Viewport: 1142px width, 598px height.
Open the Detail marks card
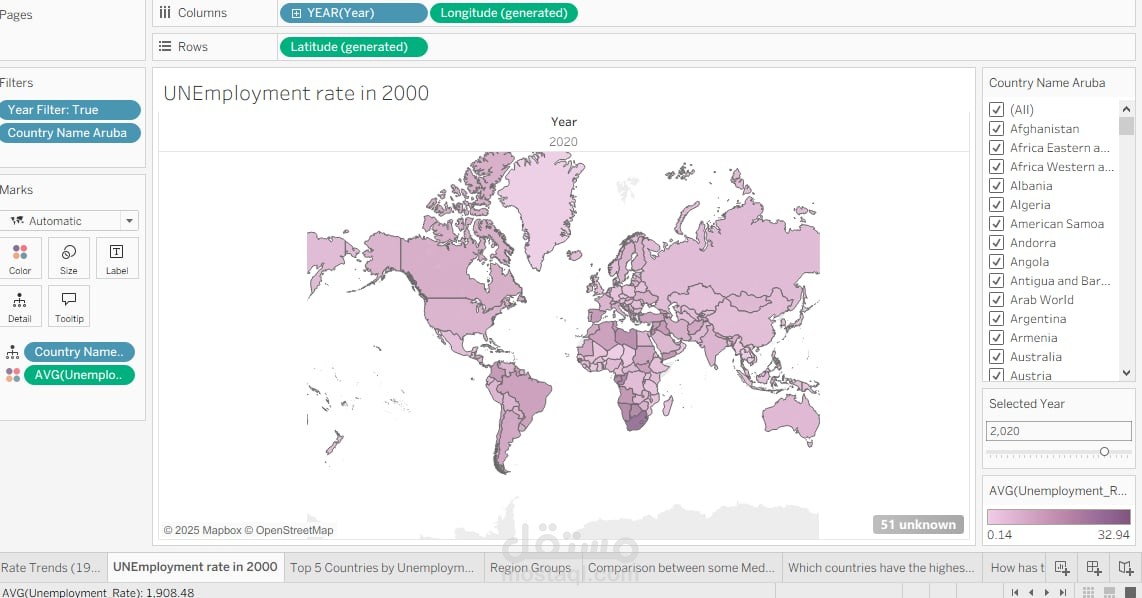[20, 306]
